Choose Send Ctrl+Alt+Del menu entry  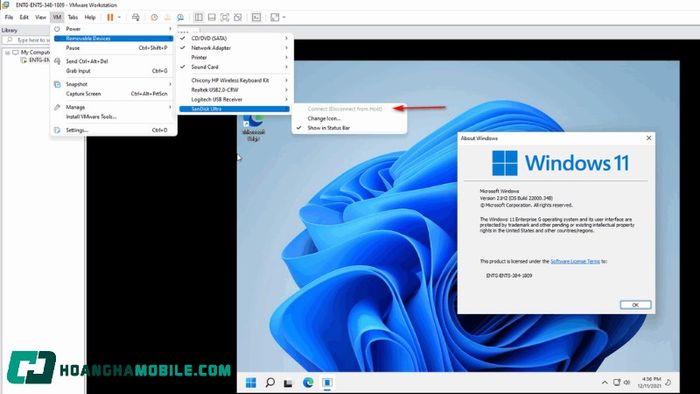pos(113,61)
